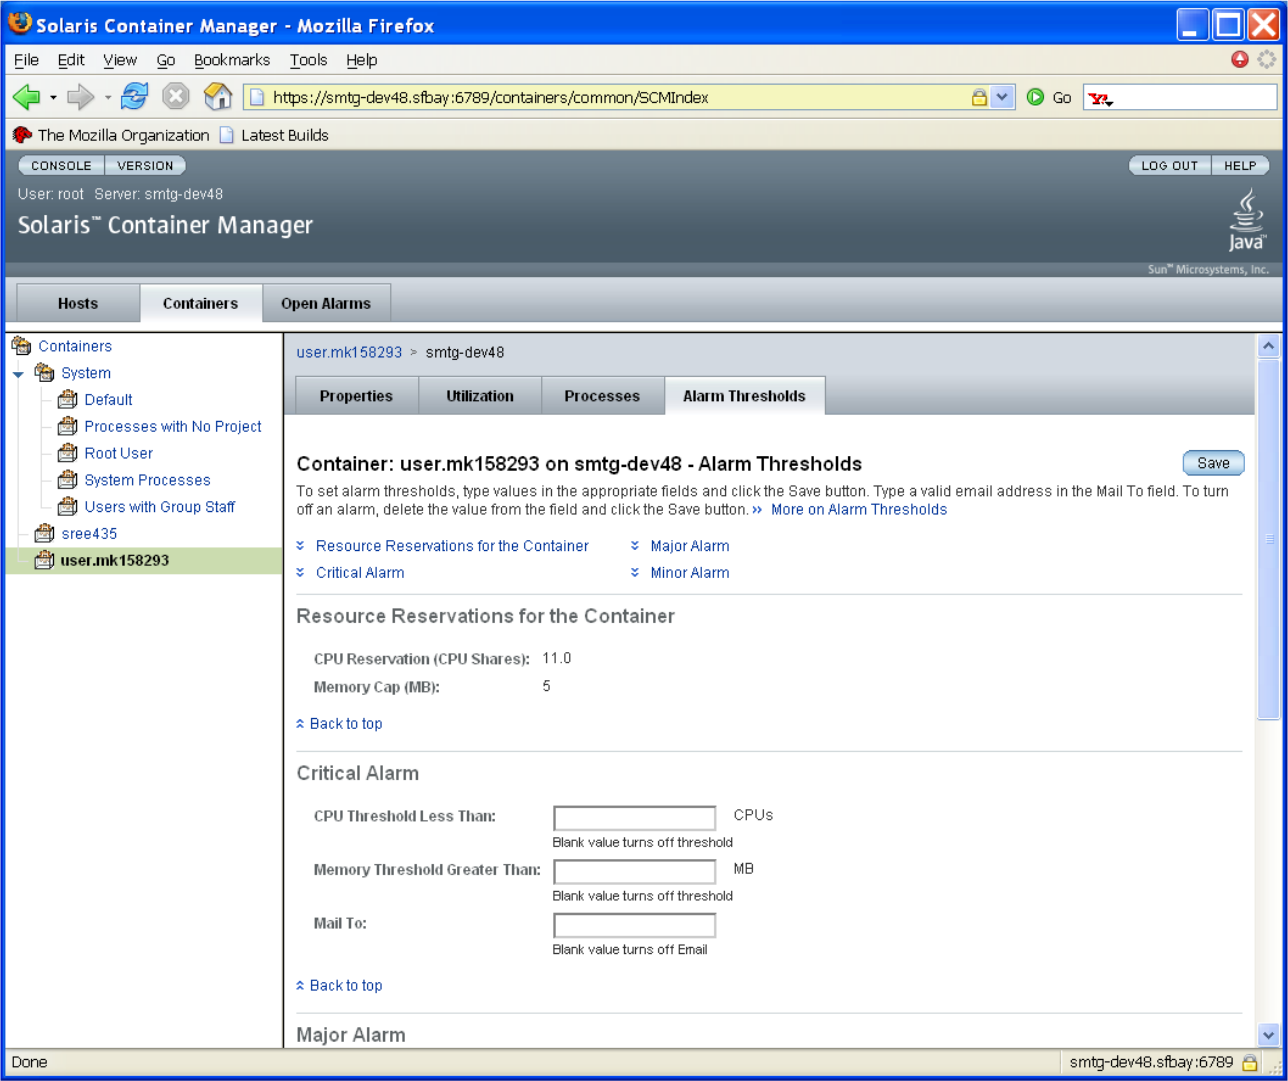Click the Users with Group Staff icon
This screenshot has height=1081, width=1288.
tap(68, 506)
